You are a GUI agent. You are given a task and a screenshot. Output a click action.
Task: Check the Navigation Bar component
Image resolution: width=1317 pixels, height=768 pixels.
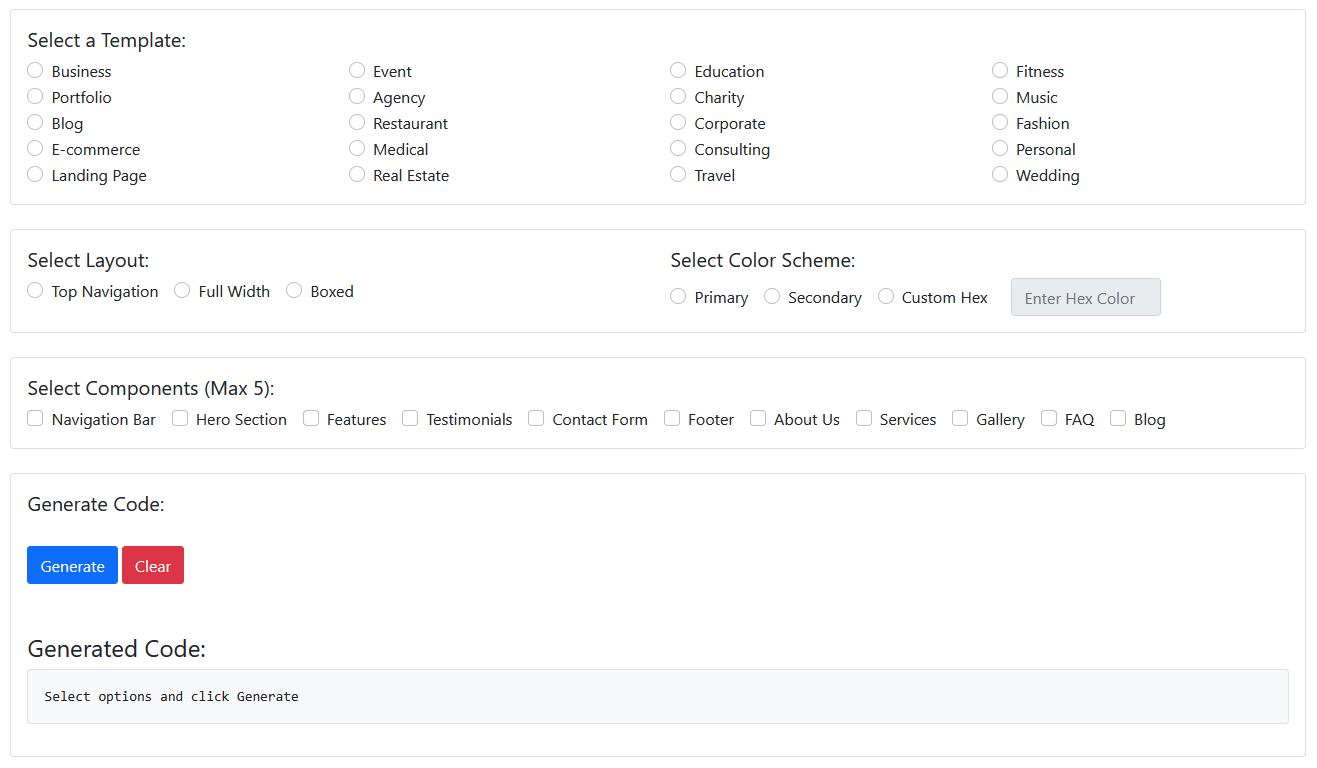[x=35, y=418]
